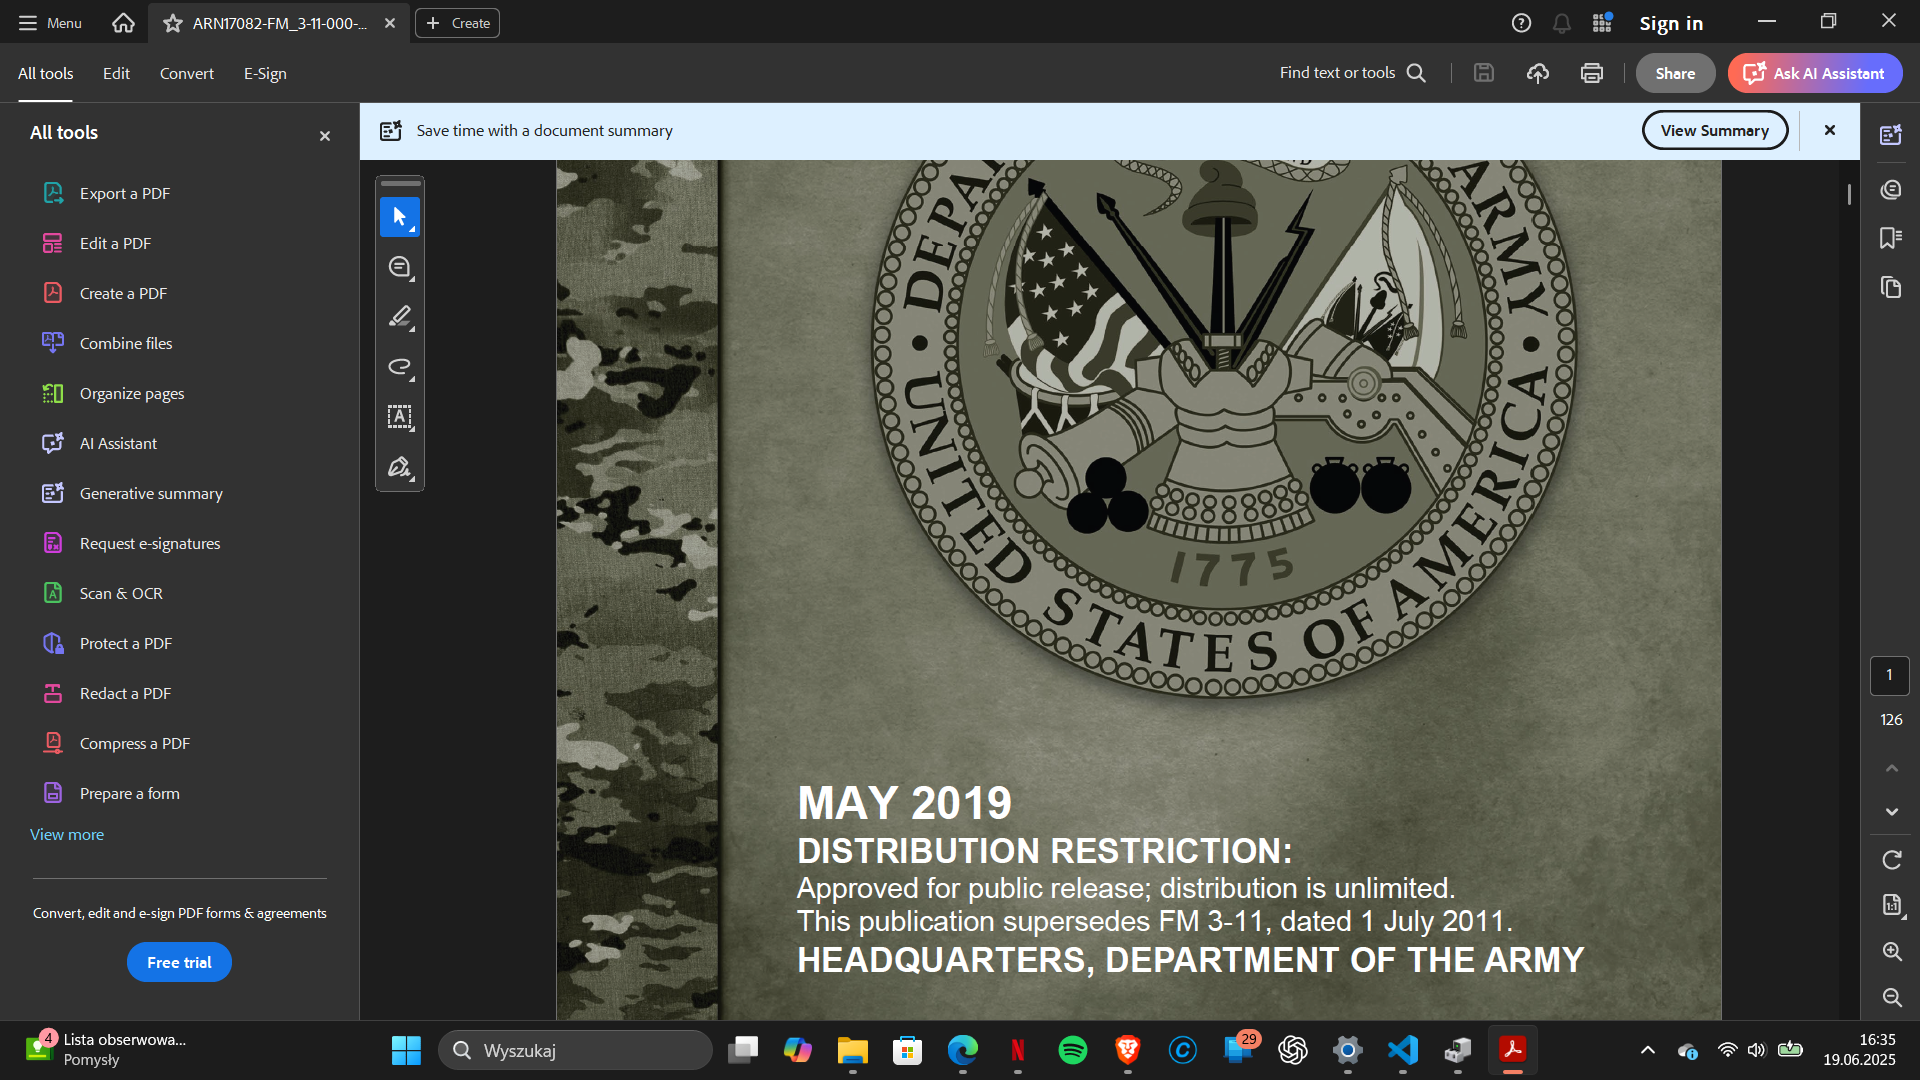Show hidden system tray icons

(1647, 1050)
